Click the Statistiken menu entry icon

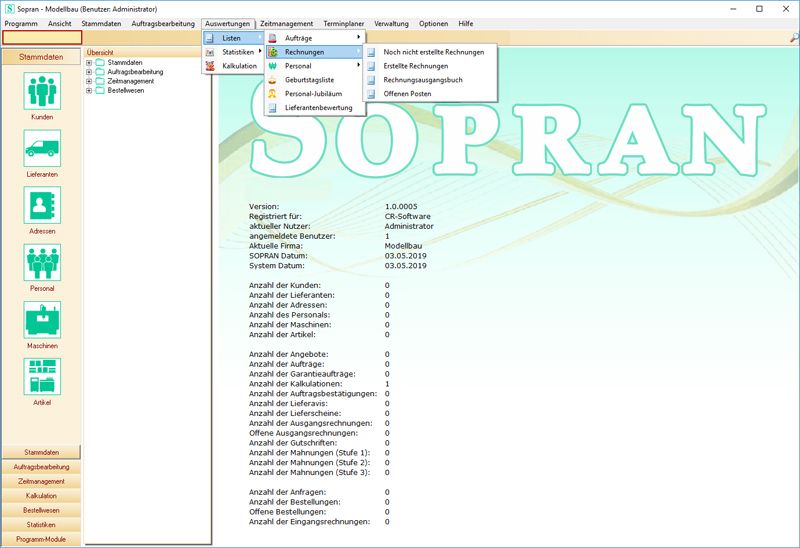pos(210,52)
